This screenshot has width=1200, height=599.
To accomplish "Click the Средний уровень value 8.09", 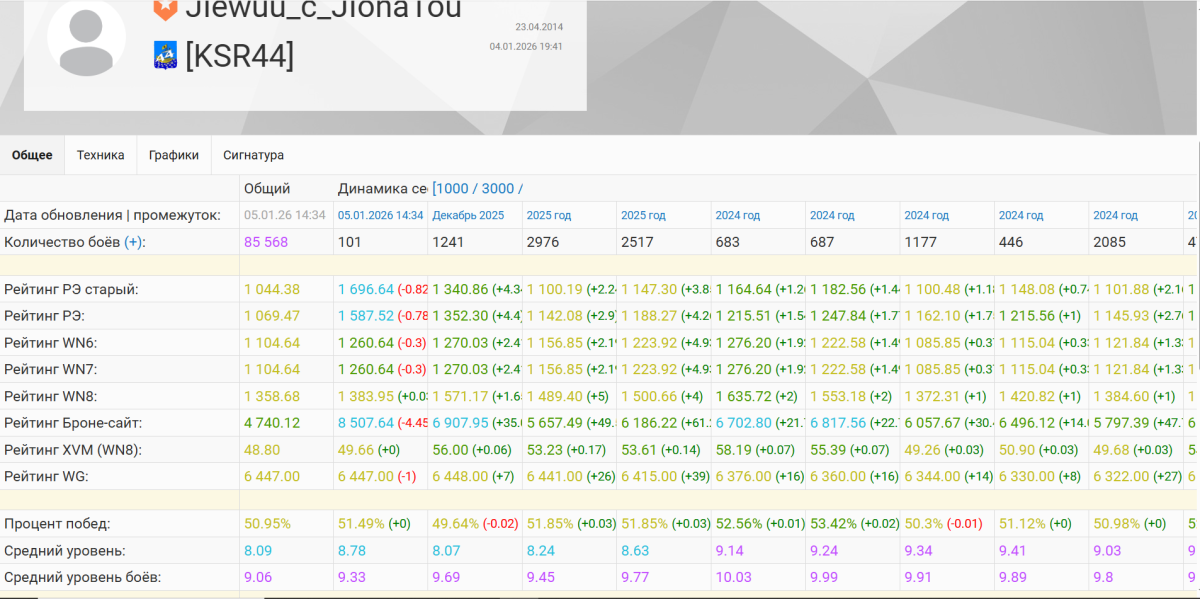I will pyautogui.click(x=258, y=550).
